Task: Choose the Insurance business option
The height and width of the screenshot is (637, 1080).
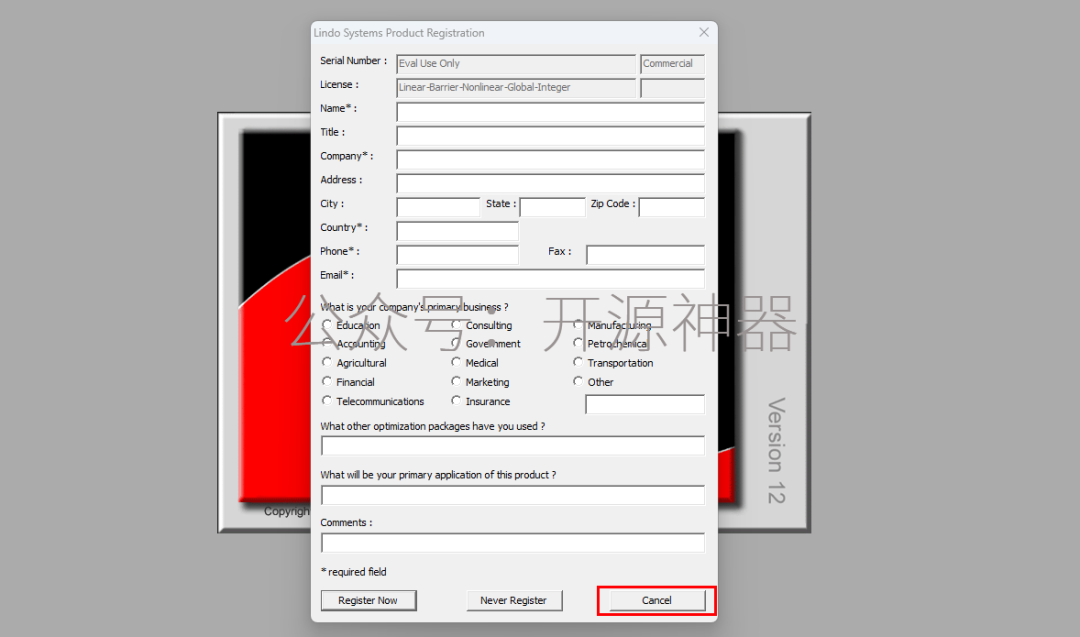Action: (456, 401)
